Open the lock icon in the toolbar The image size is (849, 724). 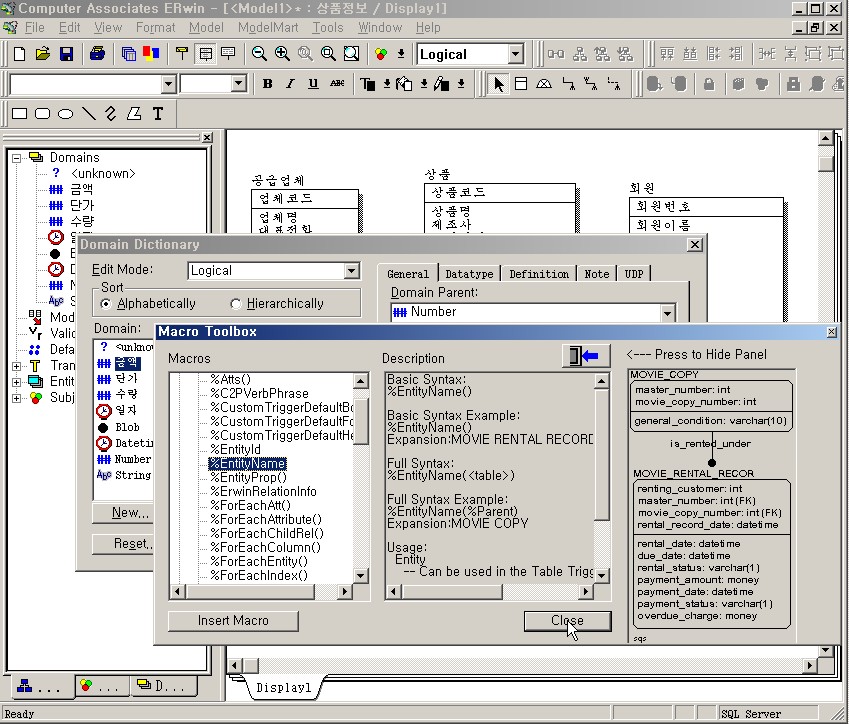coord(709,84)
